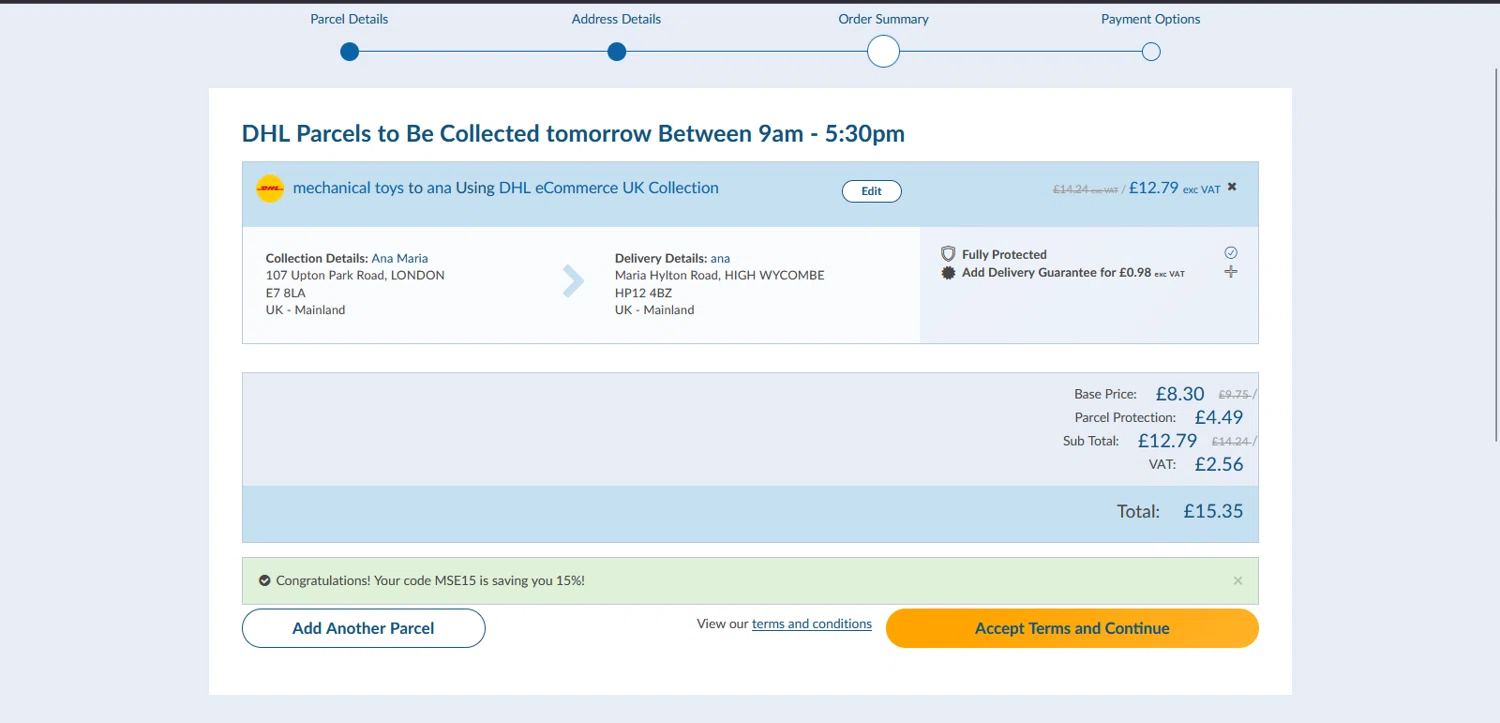Dismiss the MSE15 promo code message
1500x723 pixels.
[x=1238, y=581]
